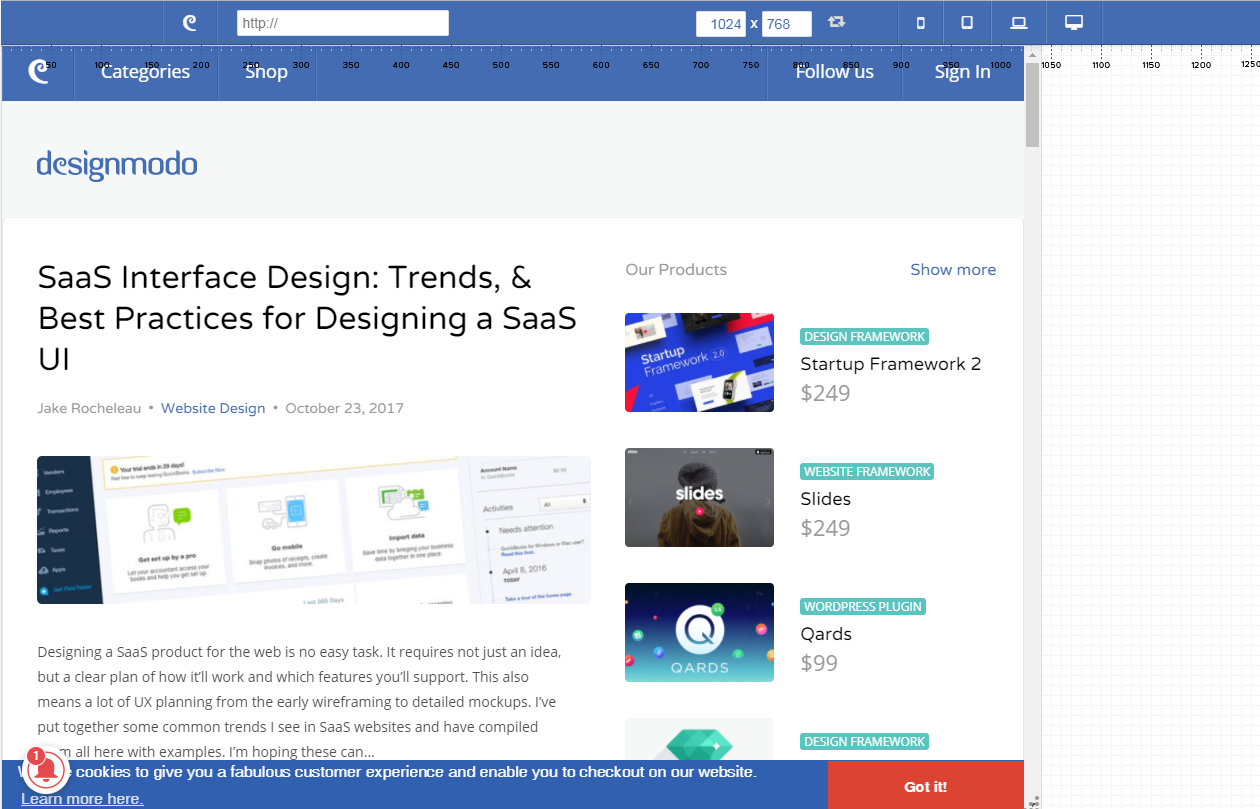Screen dimensions: 1260x809
Task: Select the laptop device preview icon
Action: 1019,23
